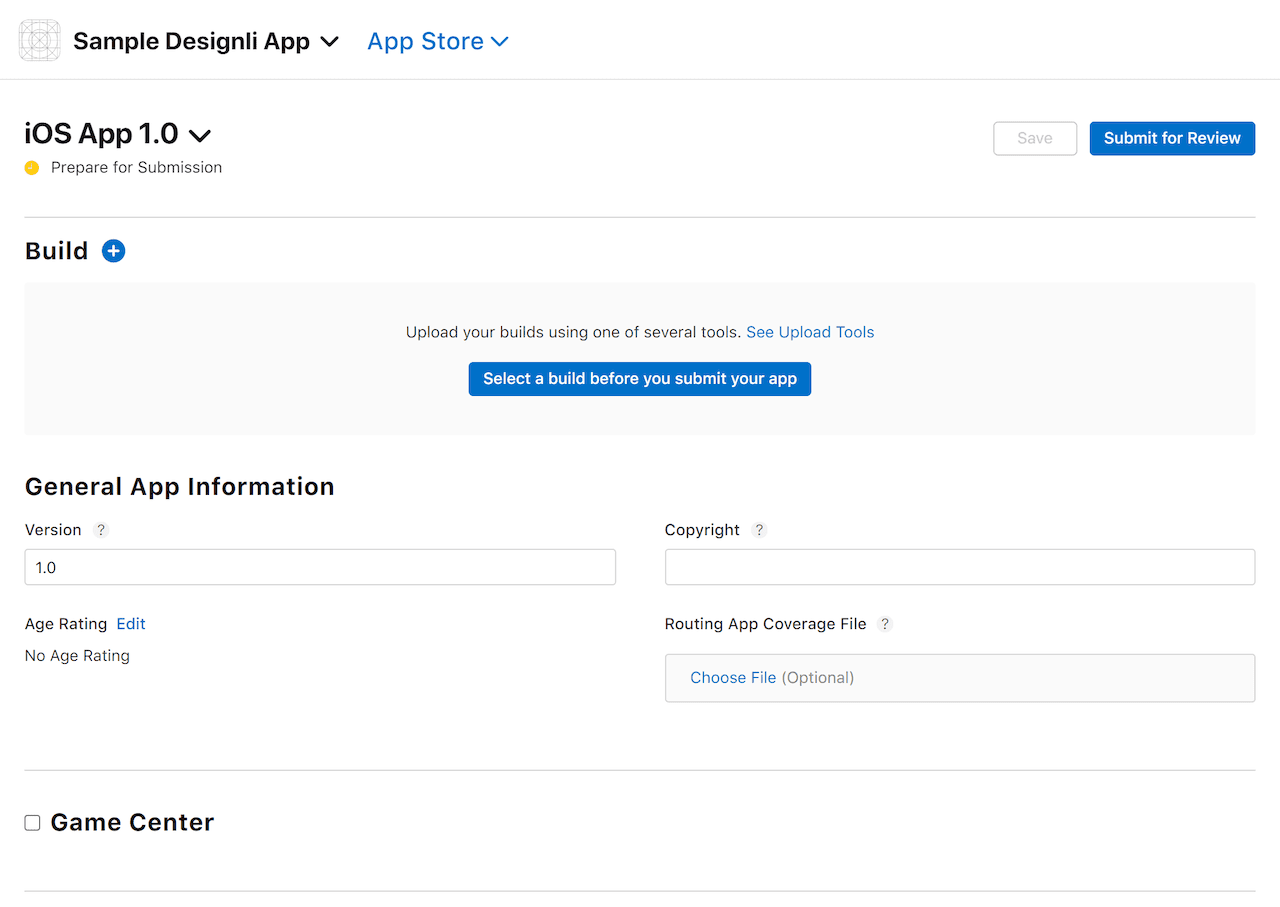This screenshot has height=907, width=1280.
Task: Click Submit for Review
Action: tap(1171, 138)
